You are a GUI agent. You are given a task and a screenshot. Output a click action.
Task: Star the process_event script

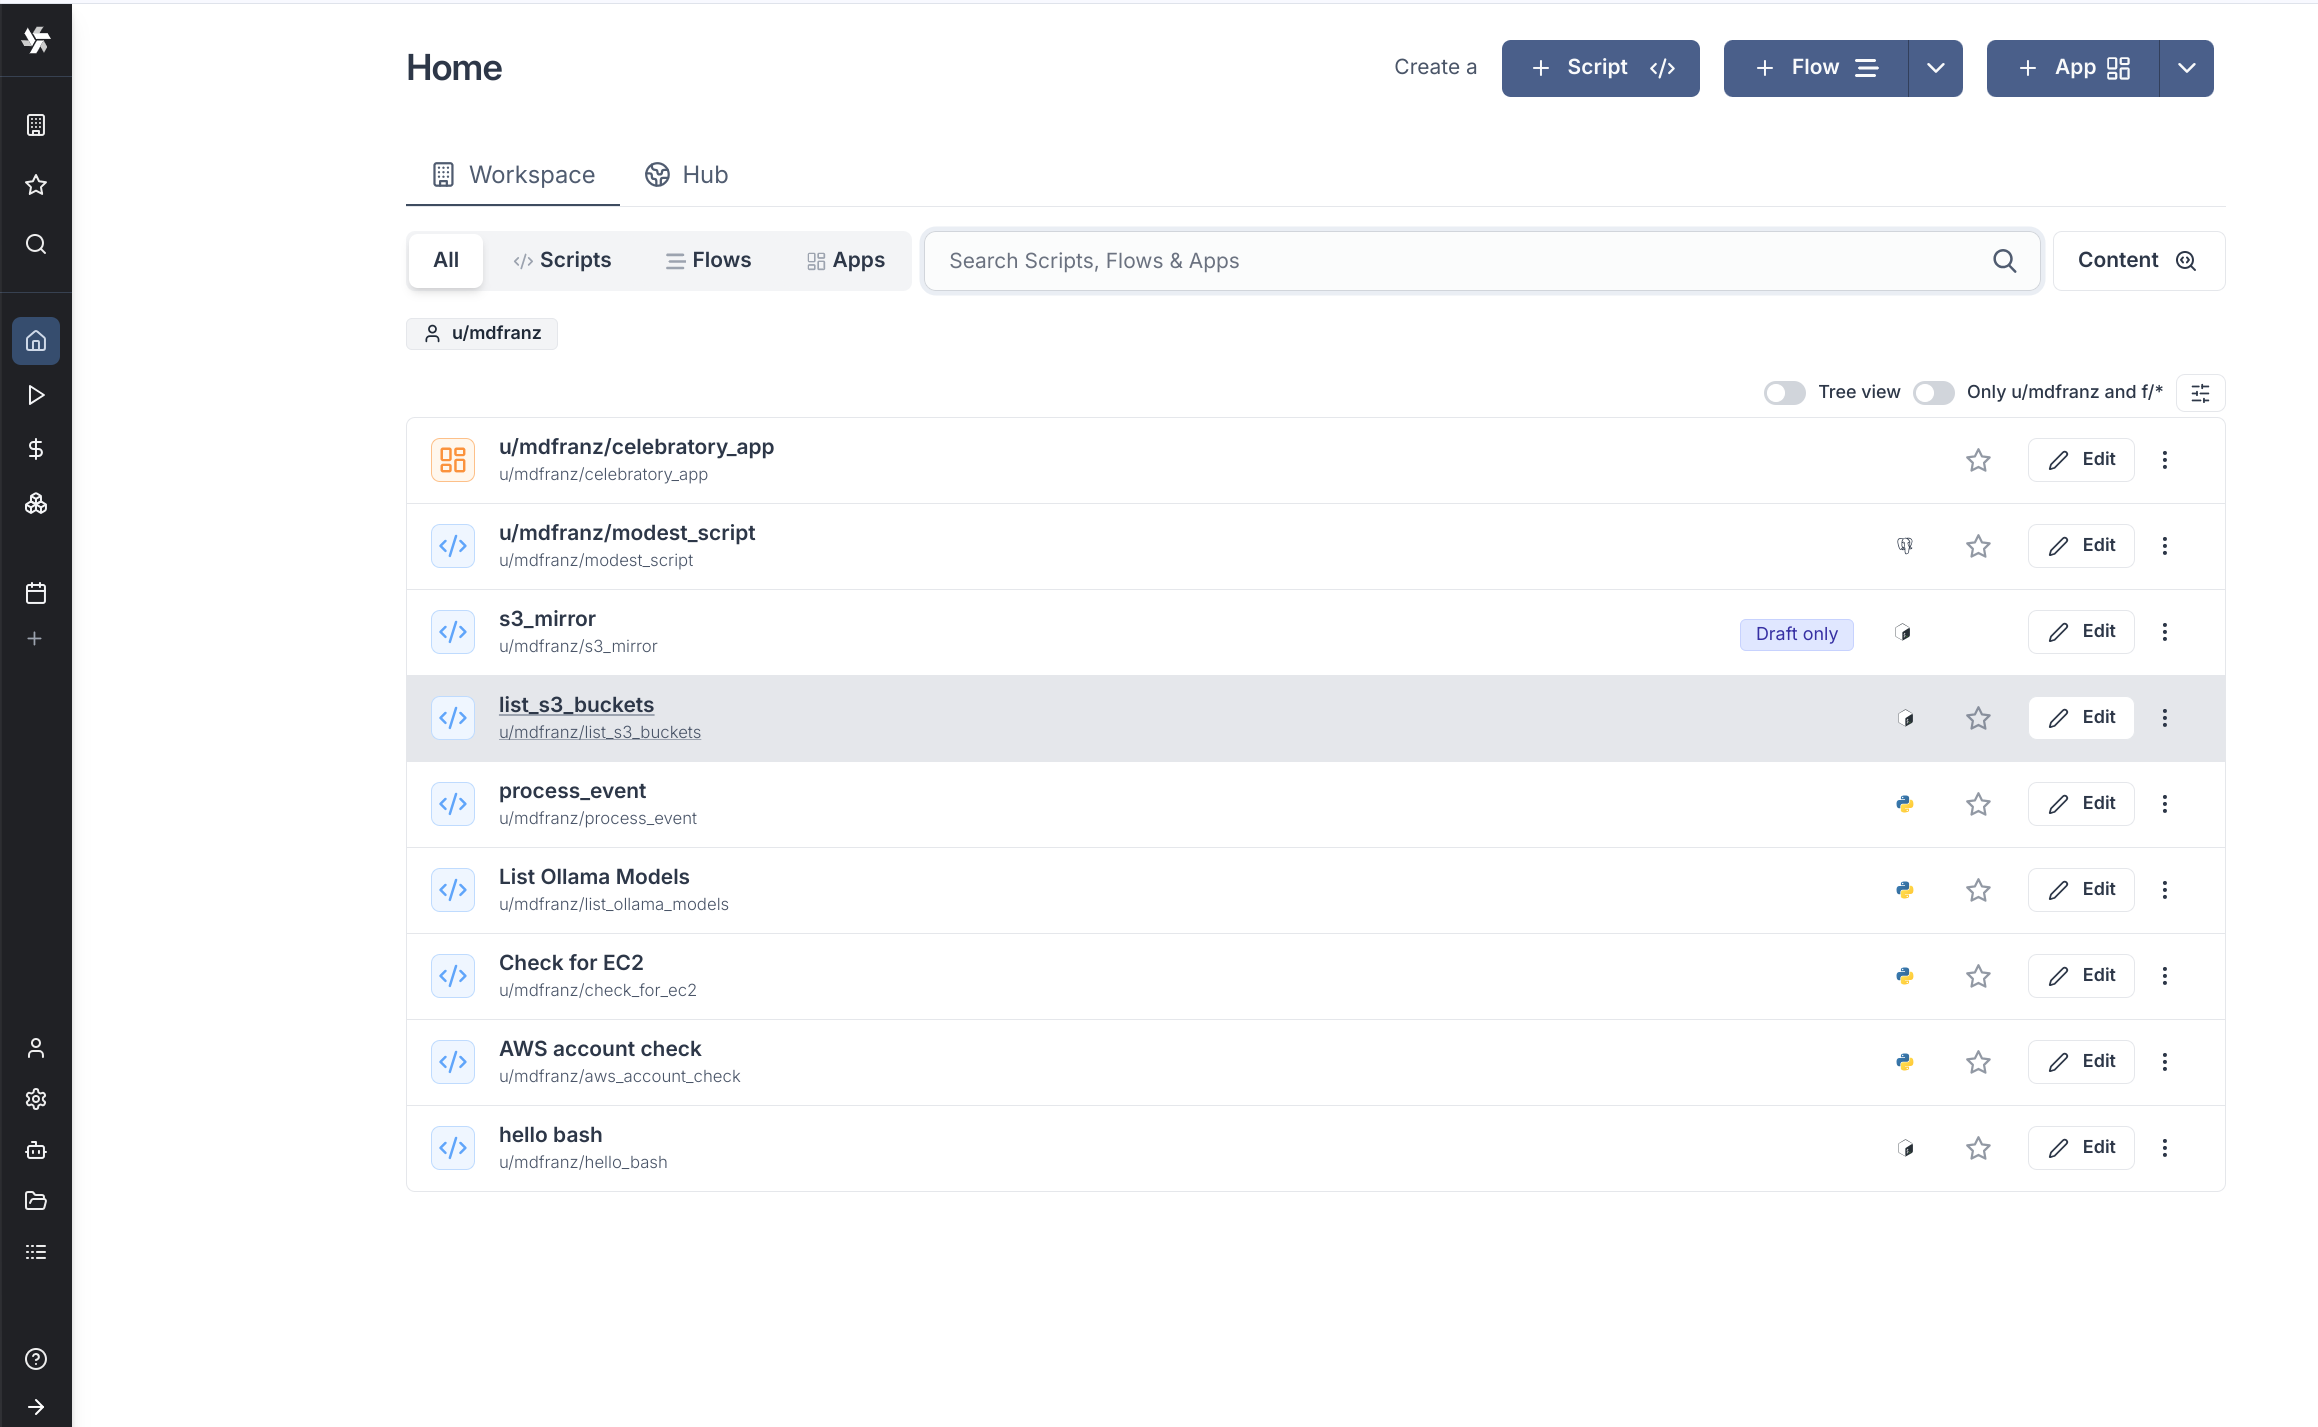pos(1977,804)
